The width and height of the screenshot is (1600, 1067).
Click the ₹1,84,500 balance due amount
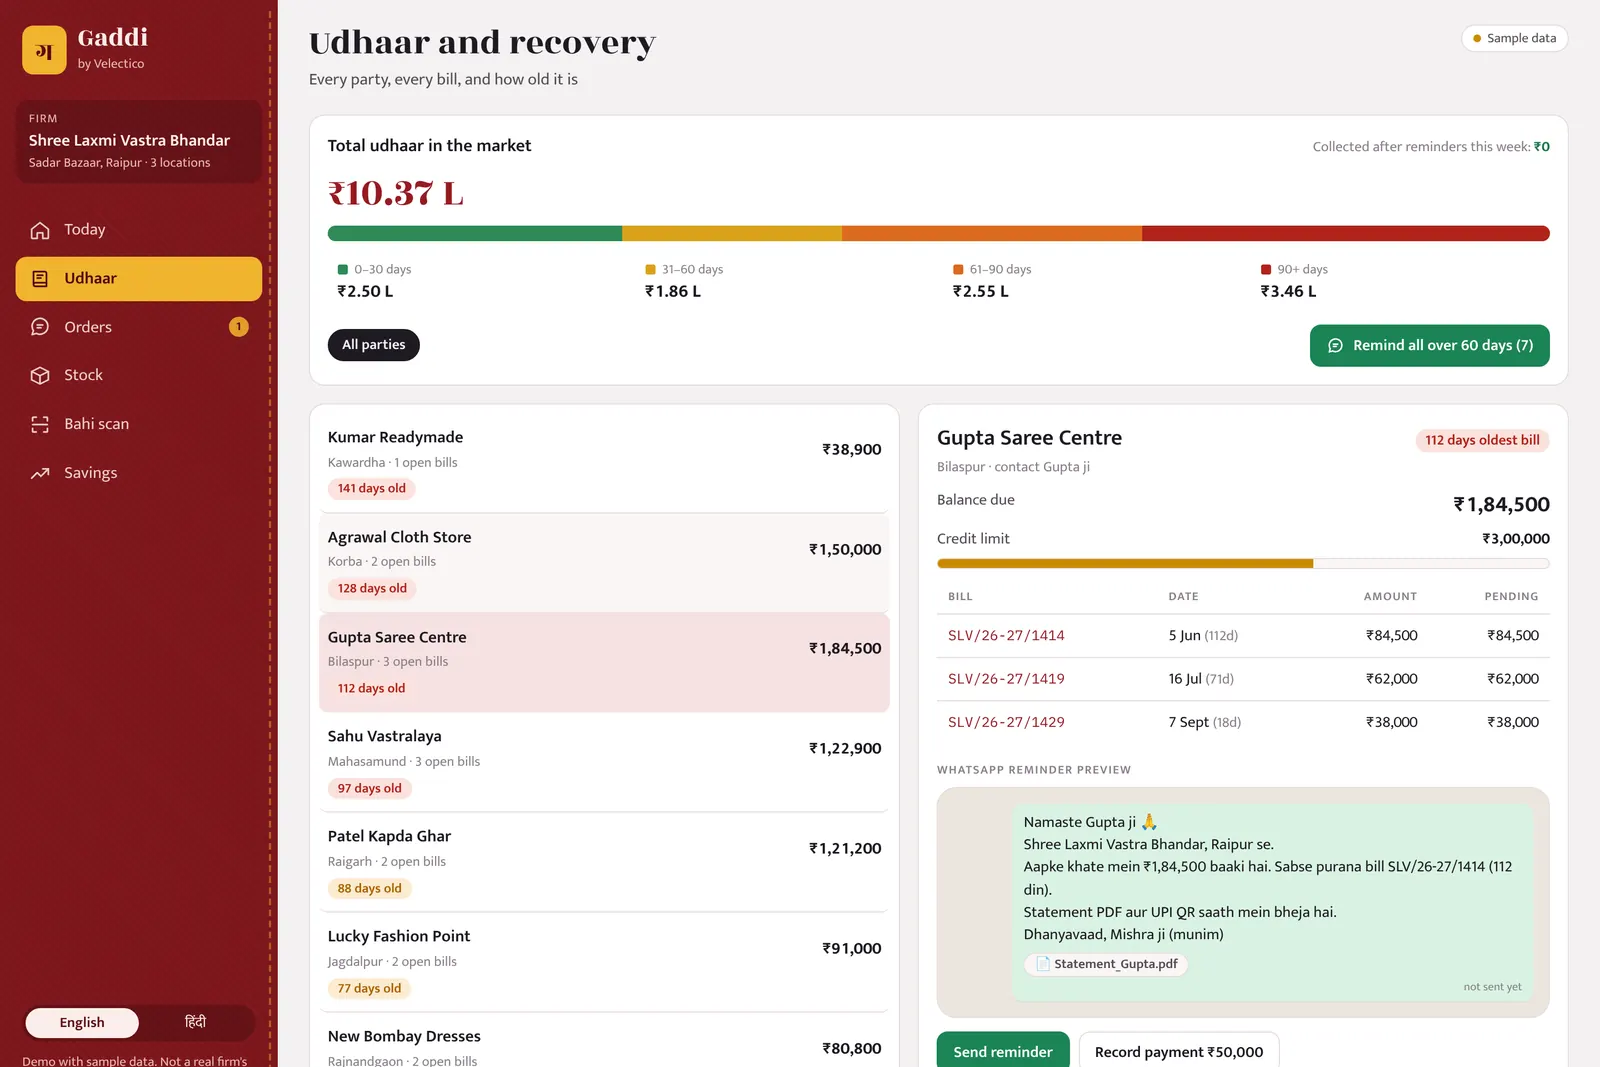click(1501, 505)
